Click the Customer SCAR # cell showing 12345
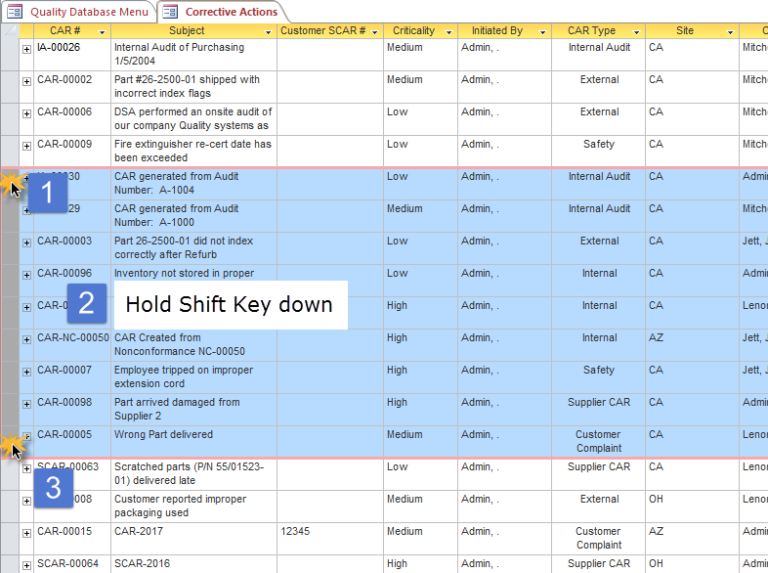Image resolution: width=768 pixels, height=573 pixels. [x=329, y=532]
